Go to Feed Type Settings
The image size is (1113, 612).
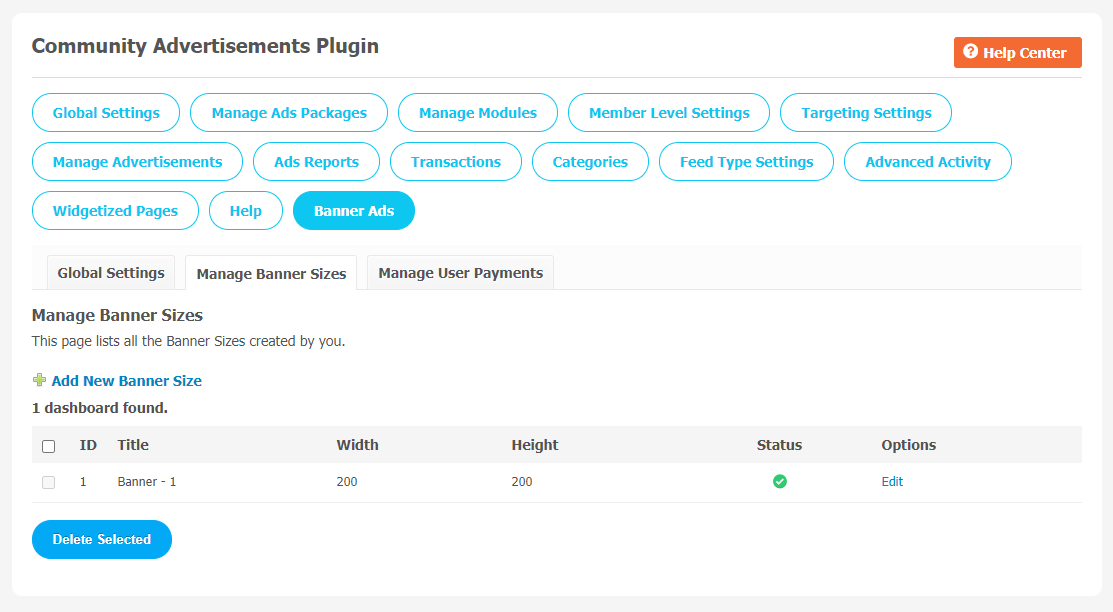746,162
